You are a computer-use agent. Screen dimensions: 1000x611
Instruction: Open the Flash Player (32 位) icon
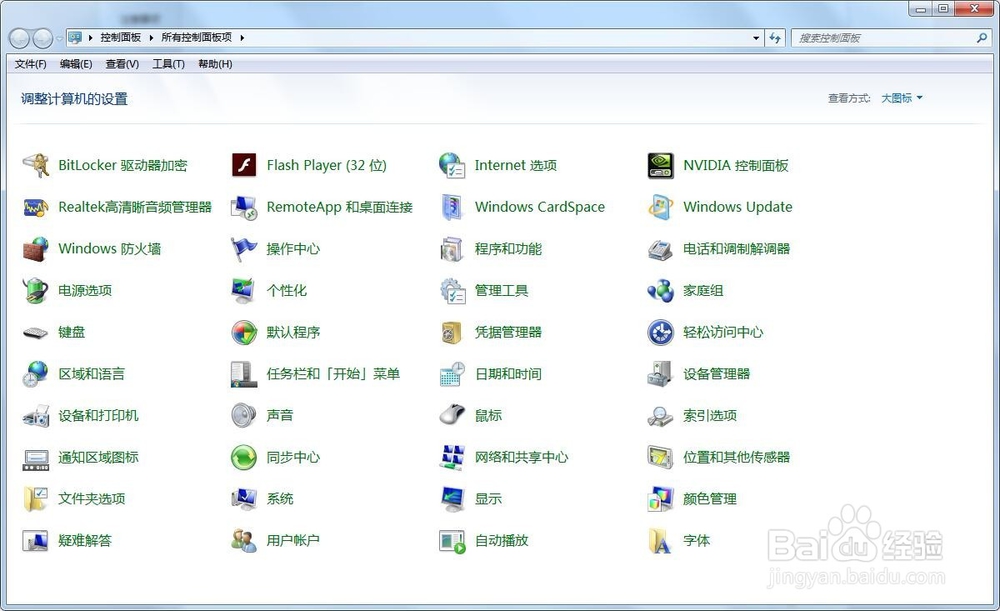(244, 165)
